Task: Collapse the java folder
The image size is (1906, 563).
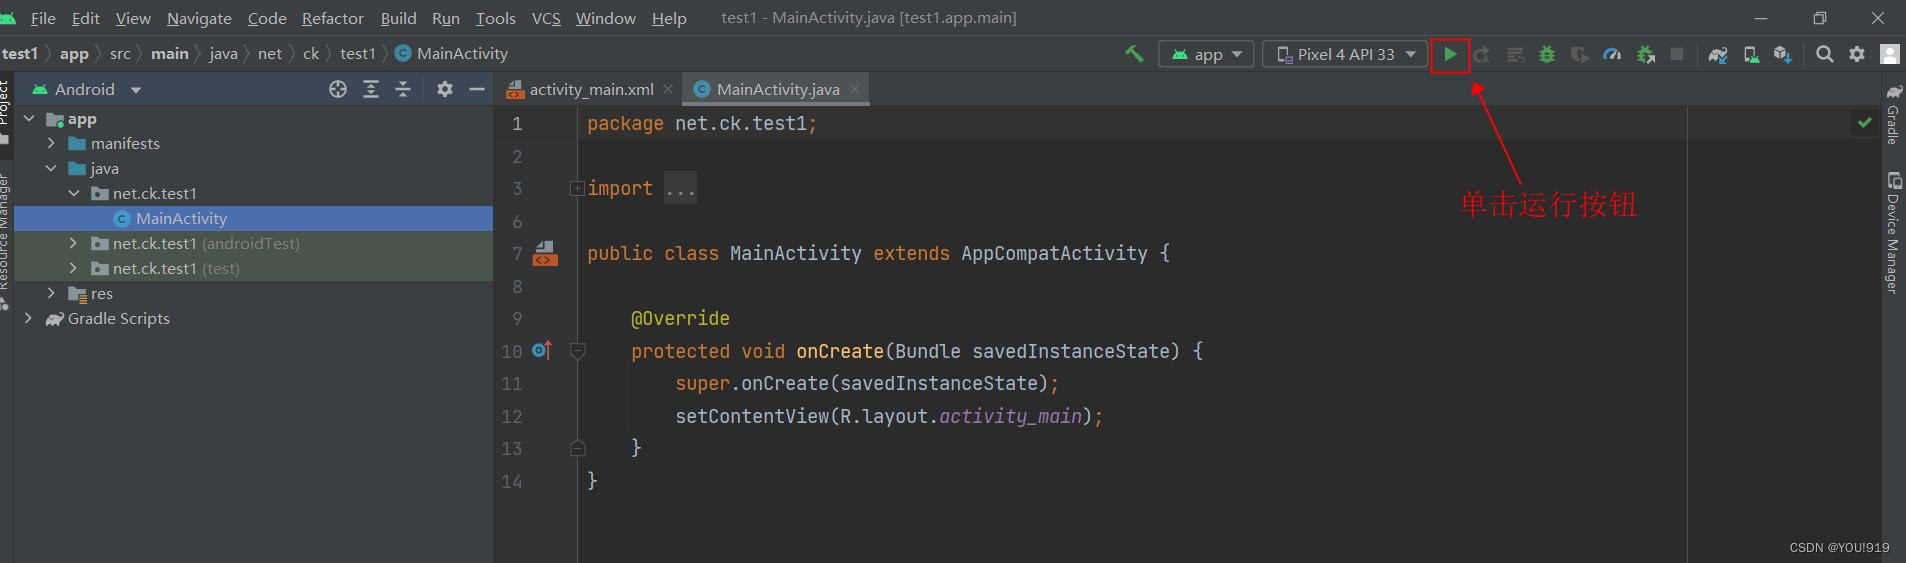Action: 51,169
